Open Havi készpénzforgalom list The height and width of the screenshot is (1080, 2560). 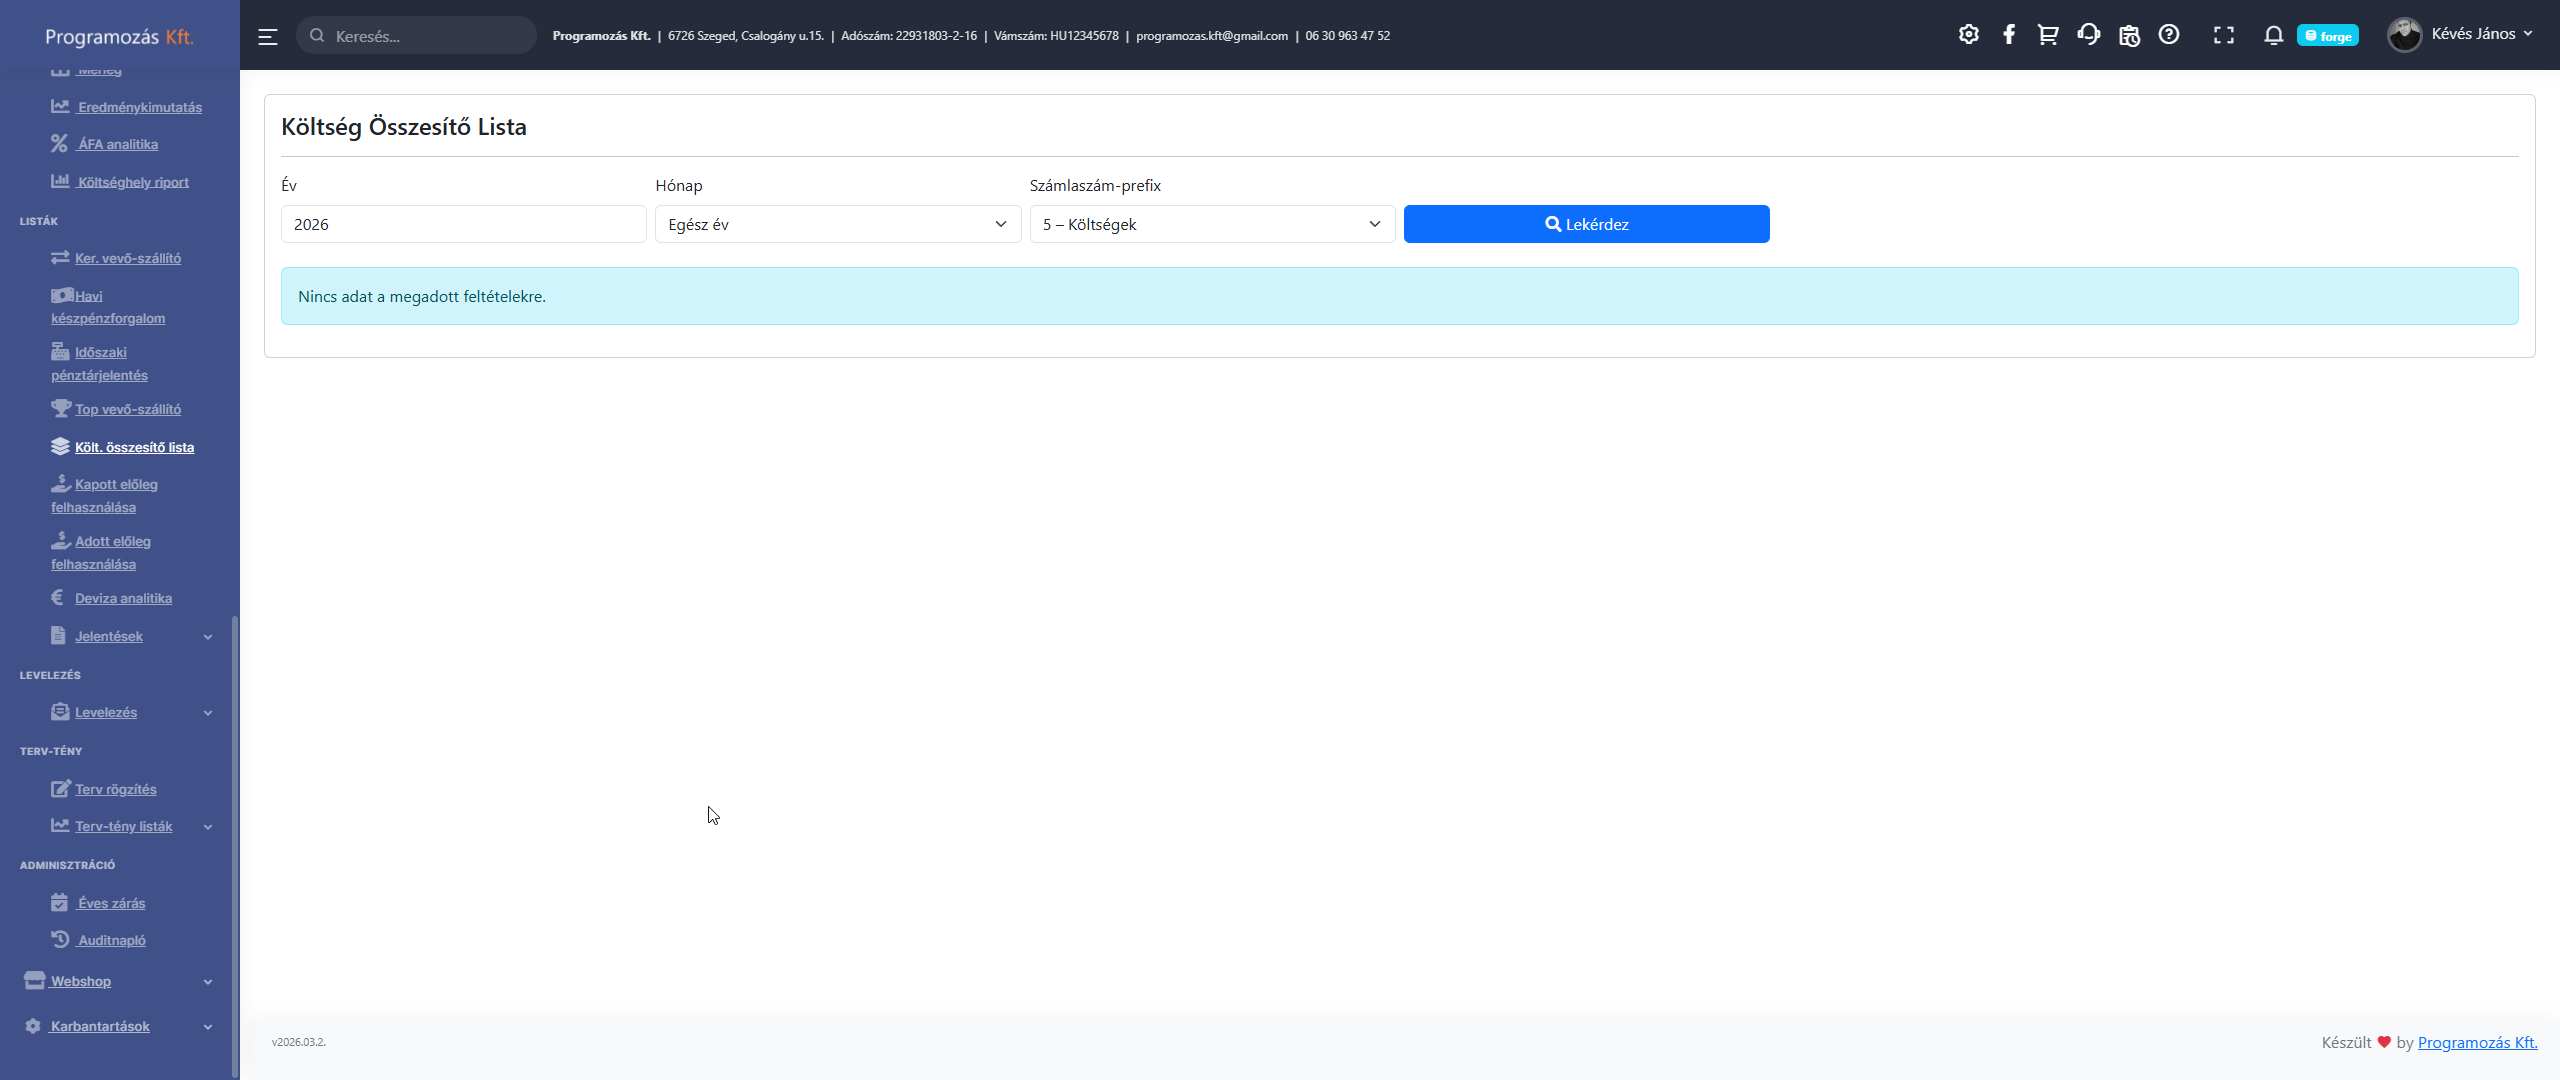click(108, 307)
